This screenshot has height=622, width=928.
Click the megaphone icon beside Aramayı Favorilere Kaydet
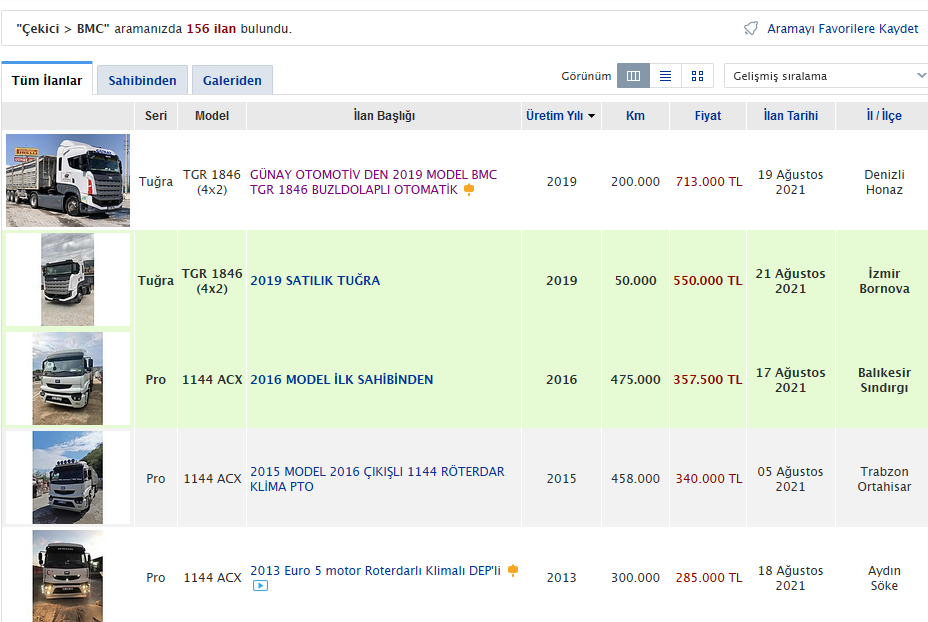point(751,28)
